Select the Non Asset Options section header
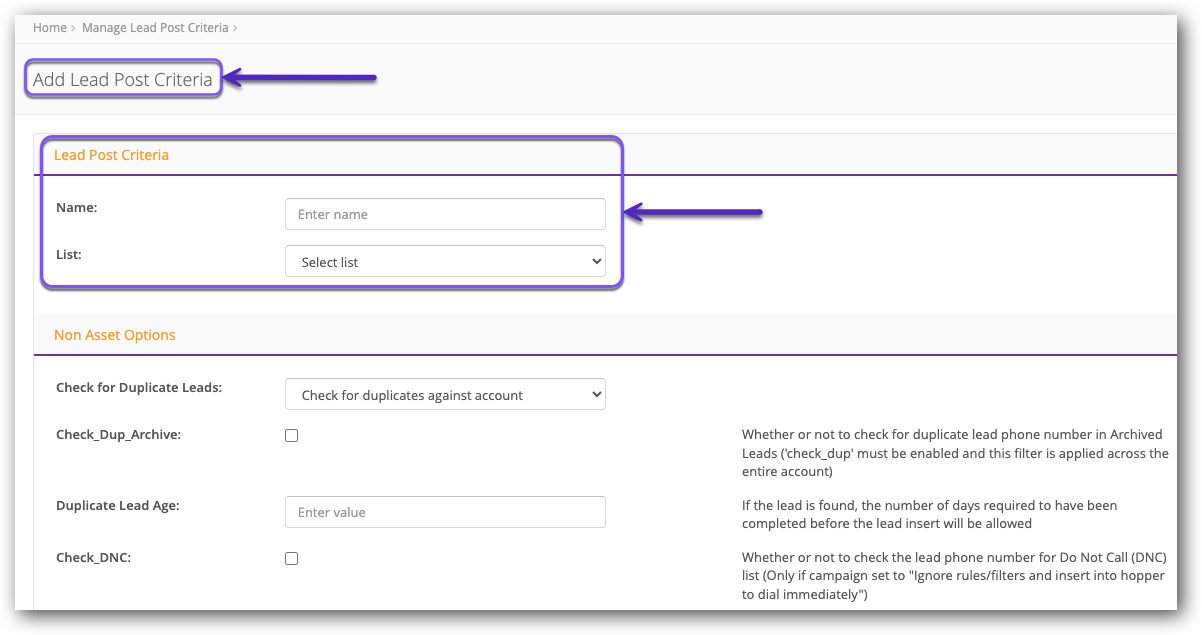The height and width of the screenshot is (635, 1202). pyautogui.click(x=115, y=335)
